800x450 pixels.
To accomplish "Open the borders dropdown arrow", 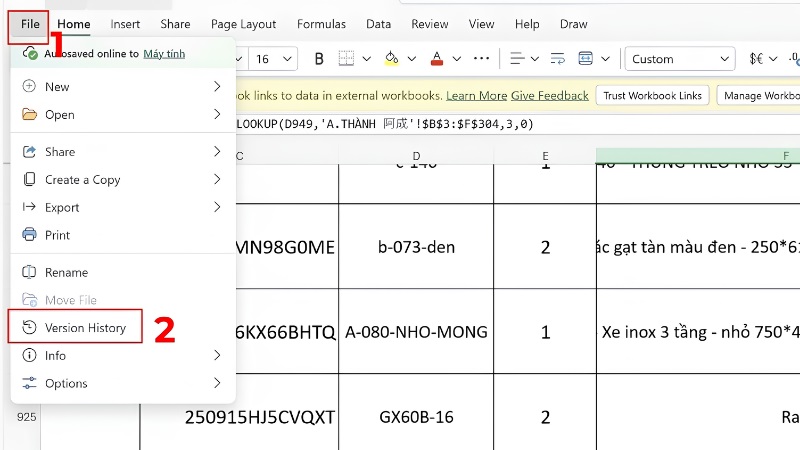I will (367, 59).
